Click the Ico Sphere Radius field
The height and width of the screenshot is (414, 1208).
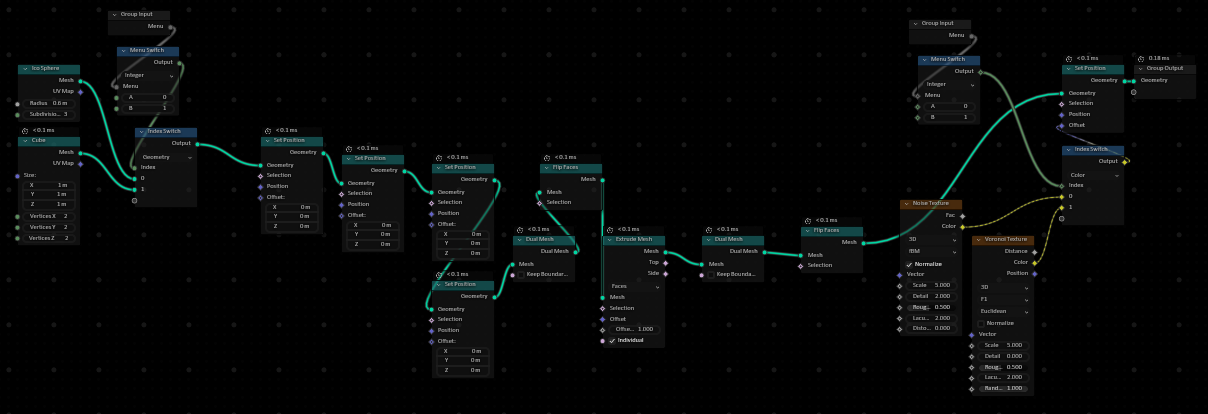coord(49,103)
